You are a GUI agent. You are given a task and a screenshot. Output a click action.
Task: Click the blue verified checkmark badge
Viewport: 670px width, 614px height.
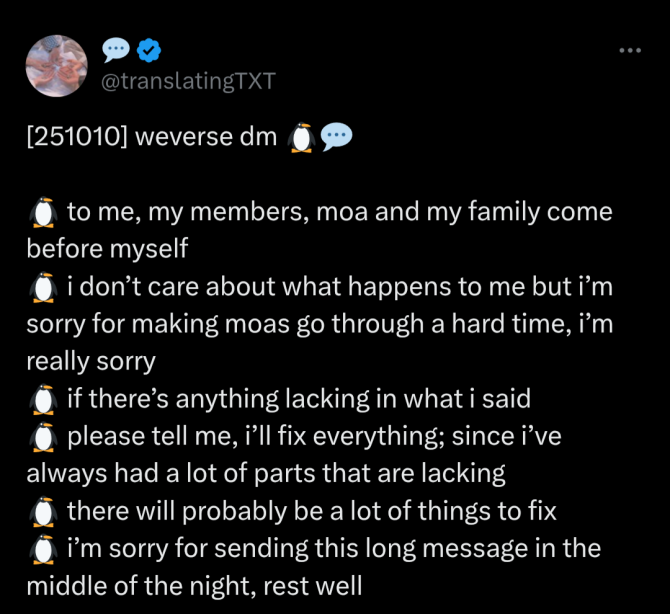coord(149,50)
